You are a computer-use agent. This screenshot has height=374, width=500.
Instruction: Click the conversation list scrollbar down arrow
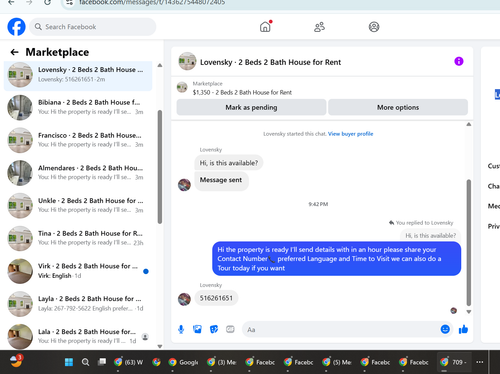click(x=160, y=346)
